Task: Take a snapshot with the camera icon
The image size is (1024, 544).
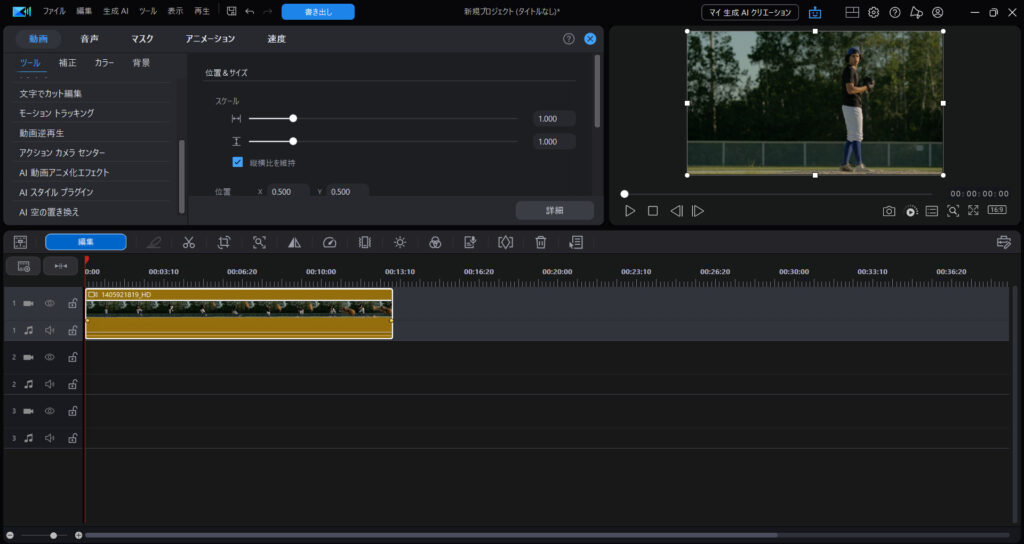Action: click(888, 211)
